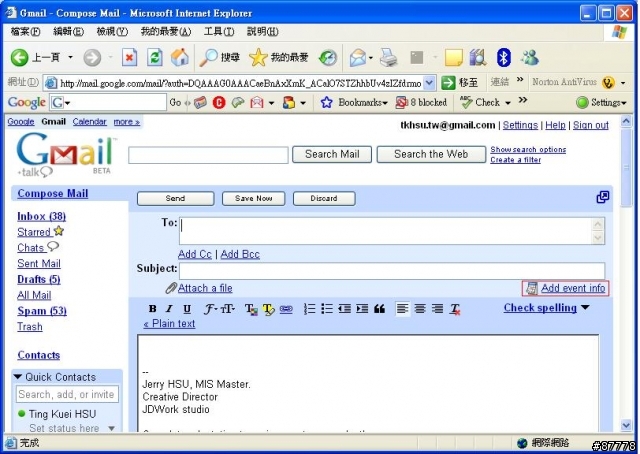Image resolution: width=640 pixels, height=454 pixels.
Task: Open IE Search magnifier button
Action: pos(220,58)
